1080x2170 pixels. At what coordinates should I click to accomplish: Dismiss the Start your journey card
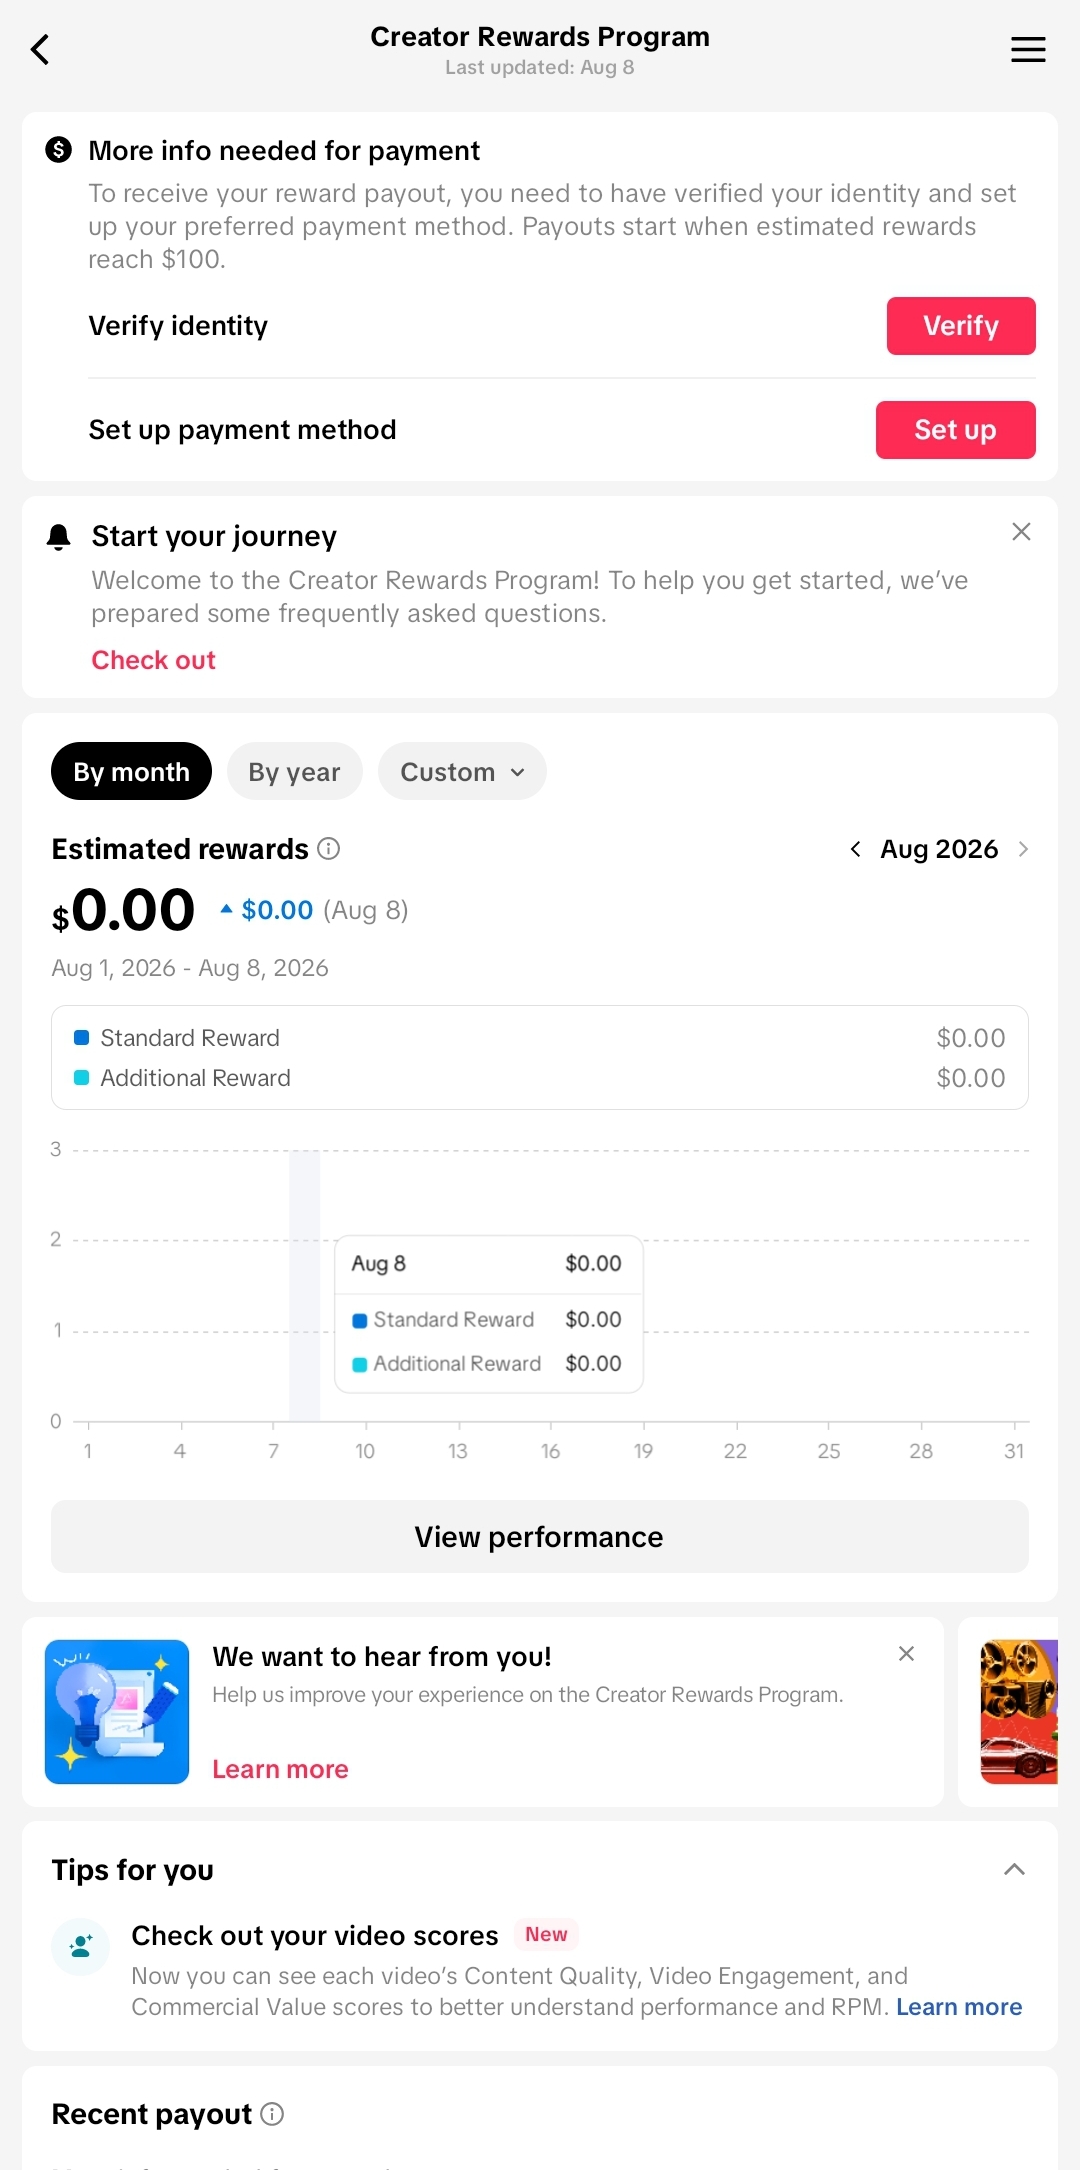click(1021, 531)
